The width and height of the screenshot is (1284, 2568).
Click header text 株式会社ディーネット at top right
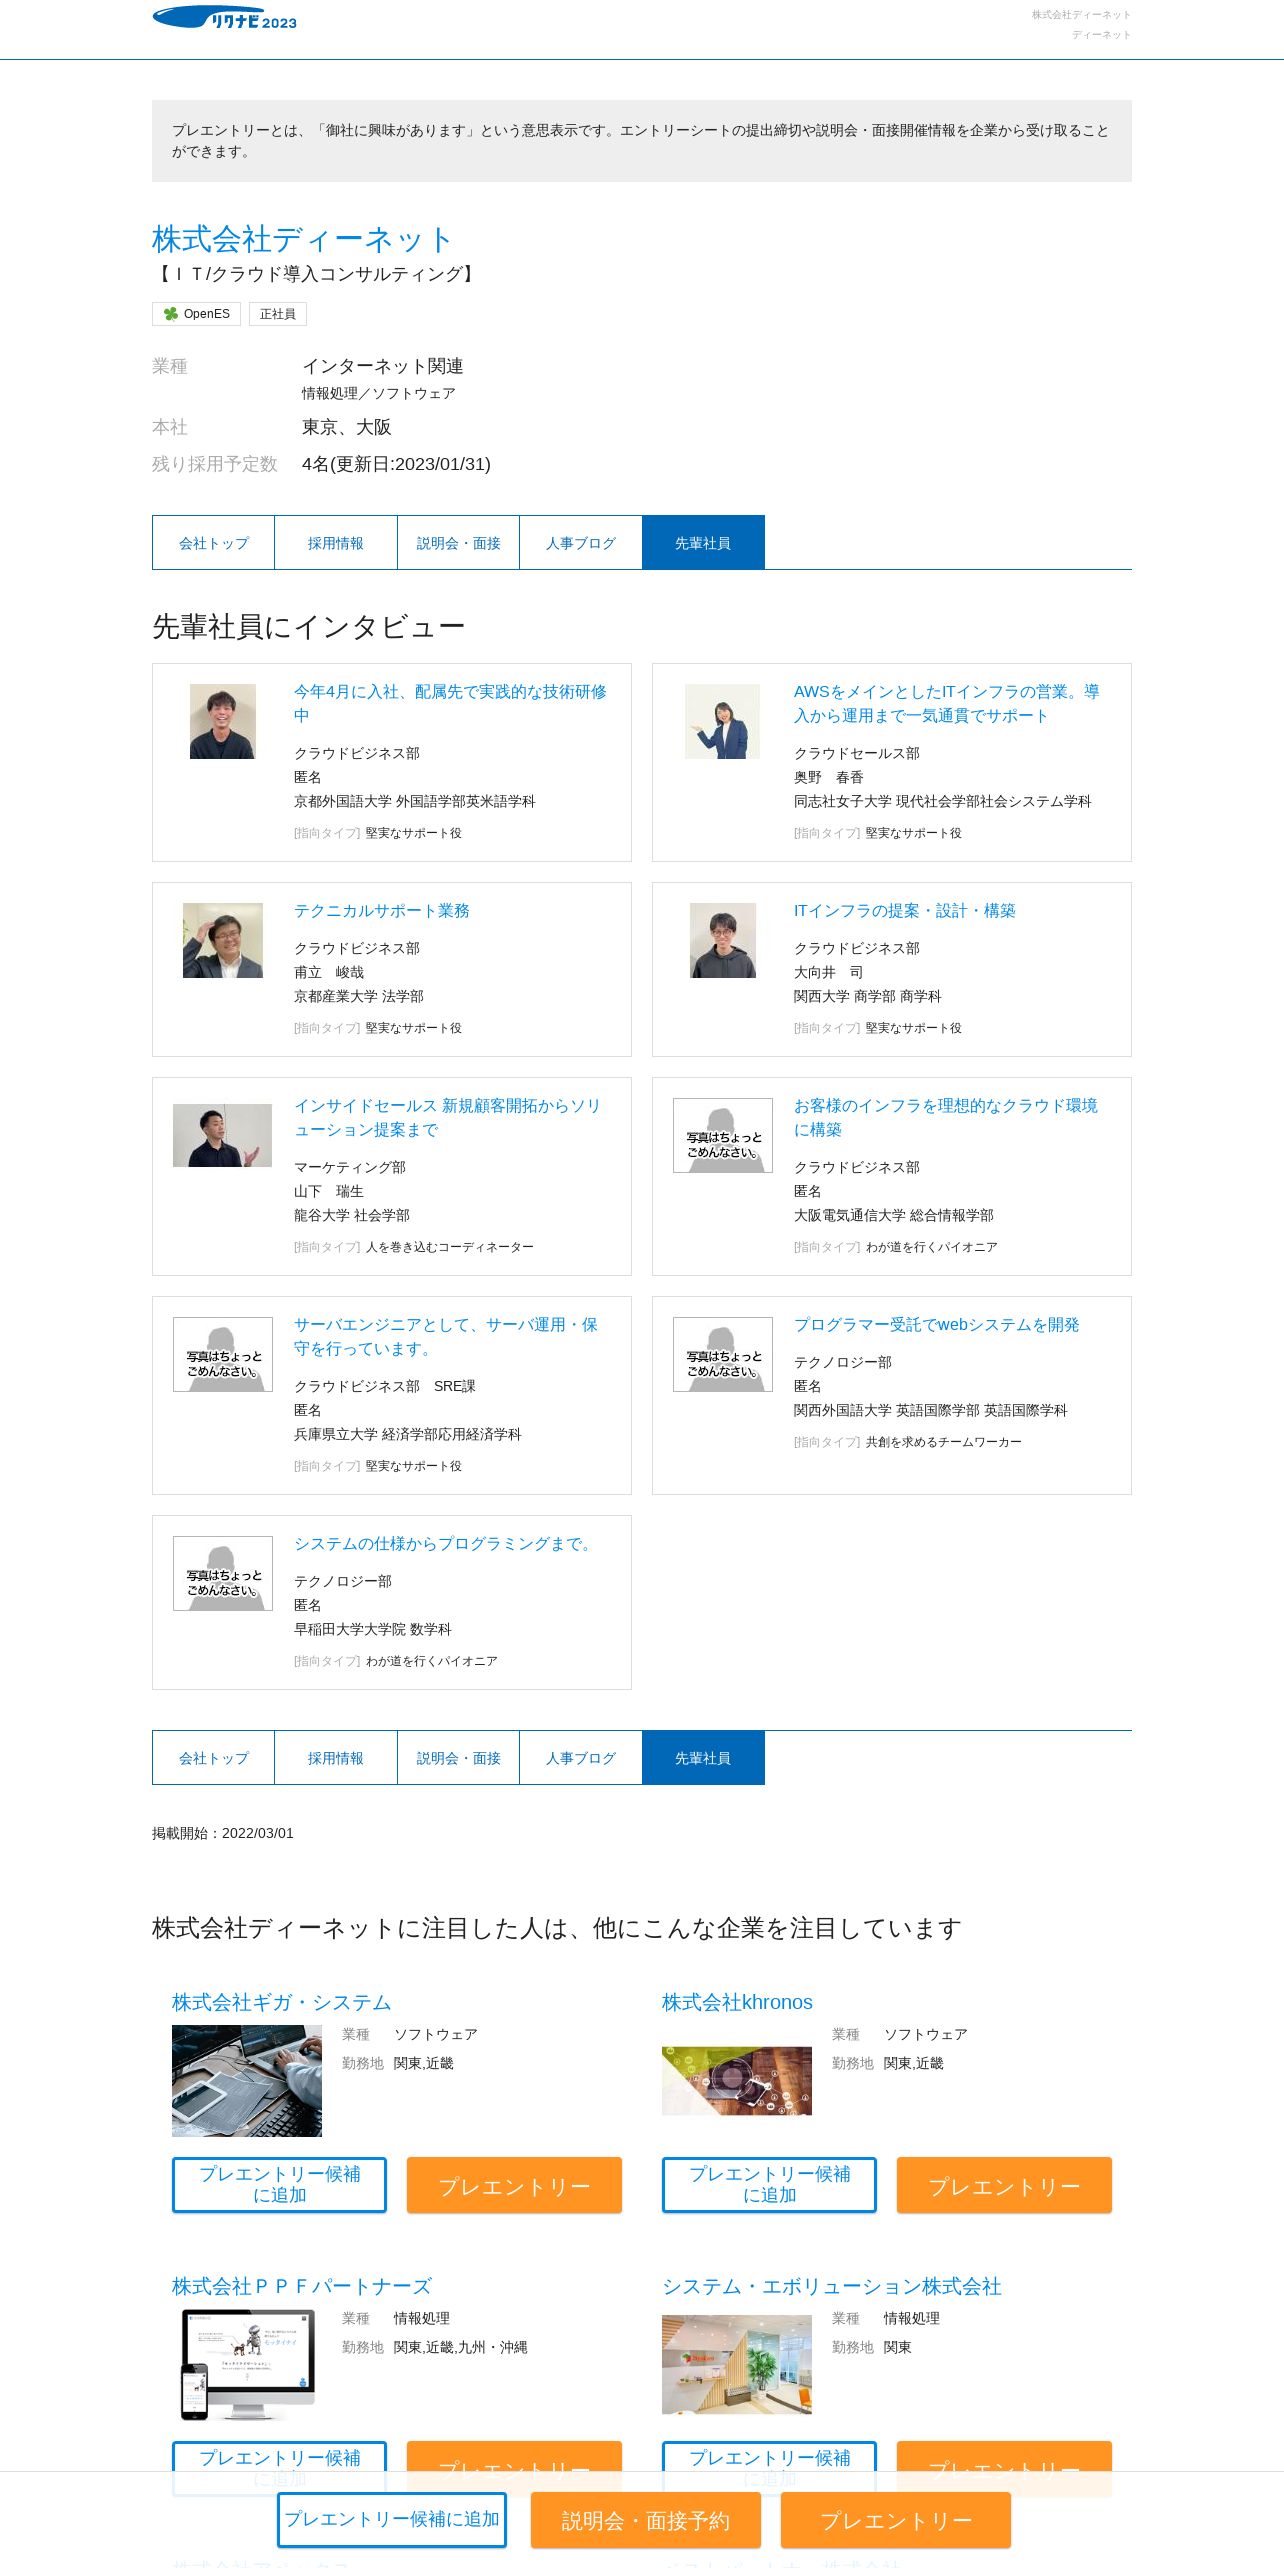pyautogui.click(x=1081, y=15)
